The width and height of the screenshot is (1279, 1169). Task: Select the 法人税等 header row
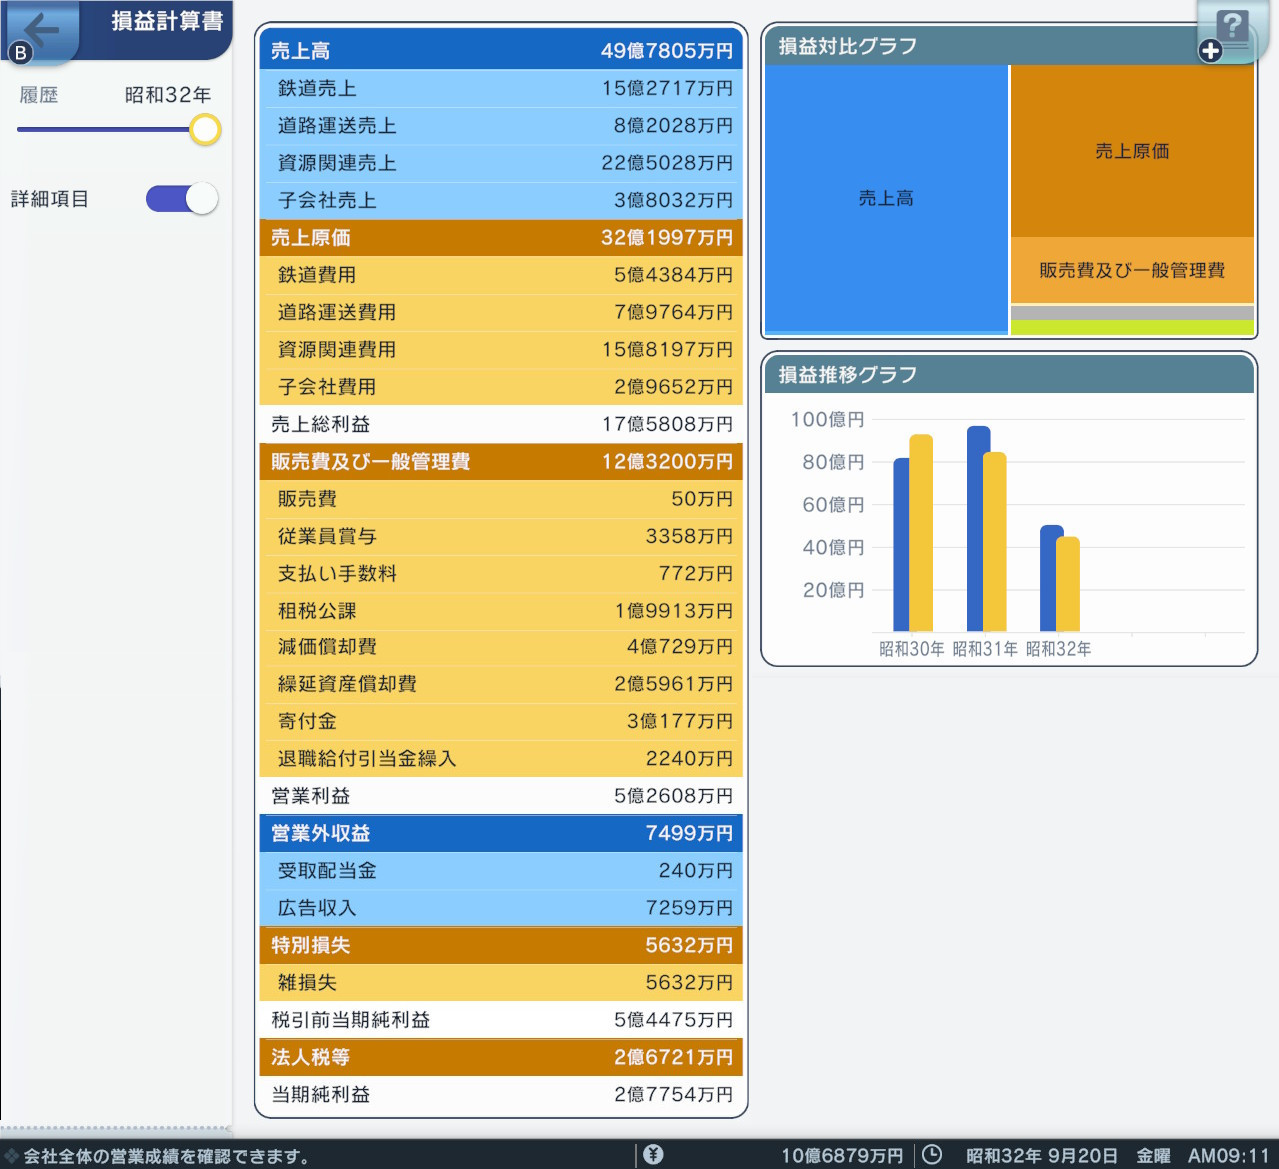pos(501,1057)
